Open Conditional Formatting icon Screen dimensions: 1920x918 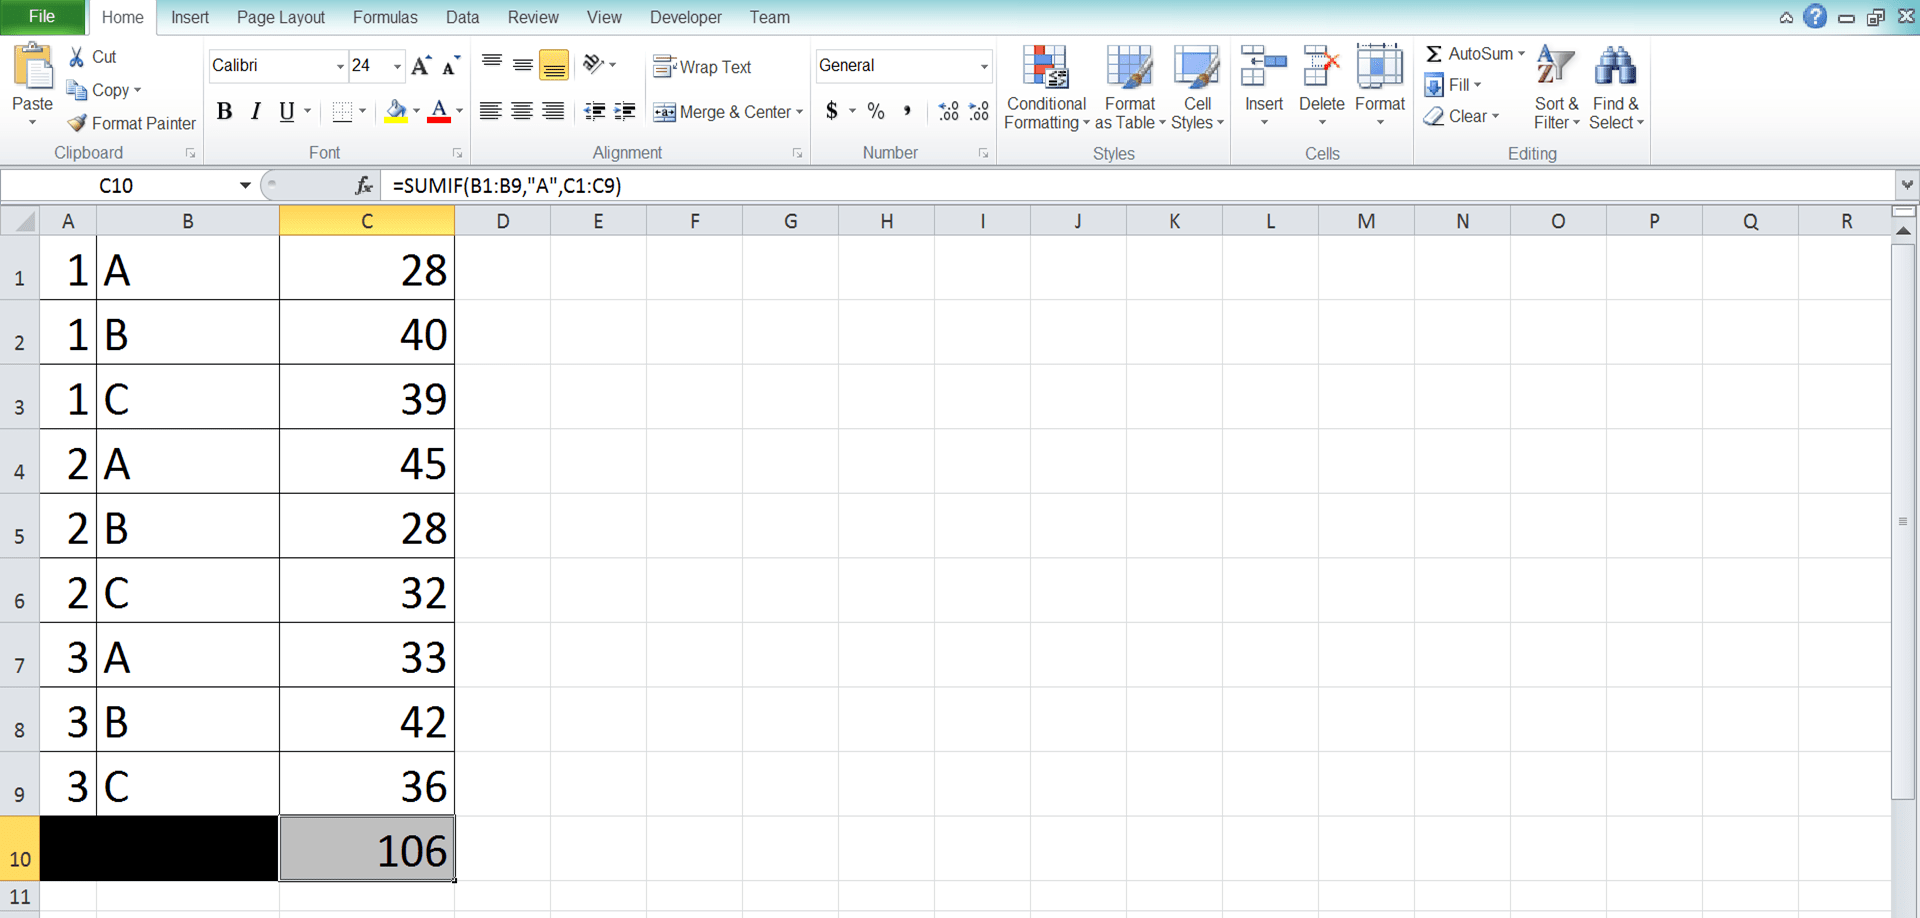(x=1046, y=68)
